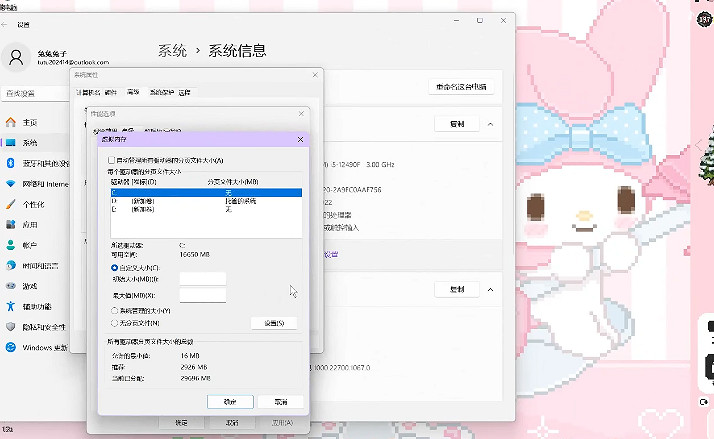Click the 29696 MB currently allocated value
Screen dimensions: 714x439
195,378
